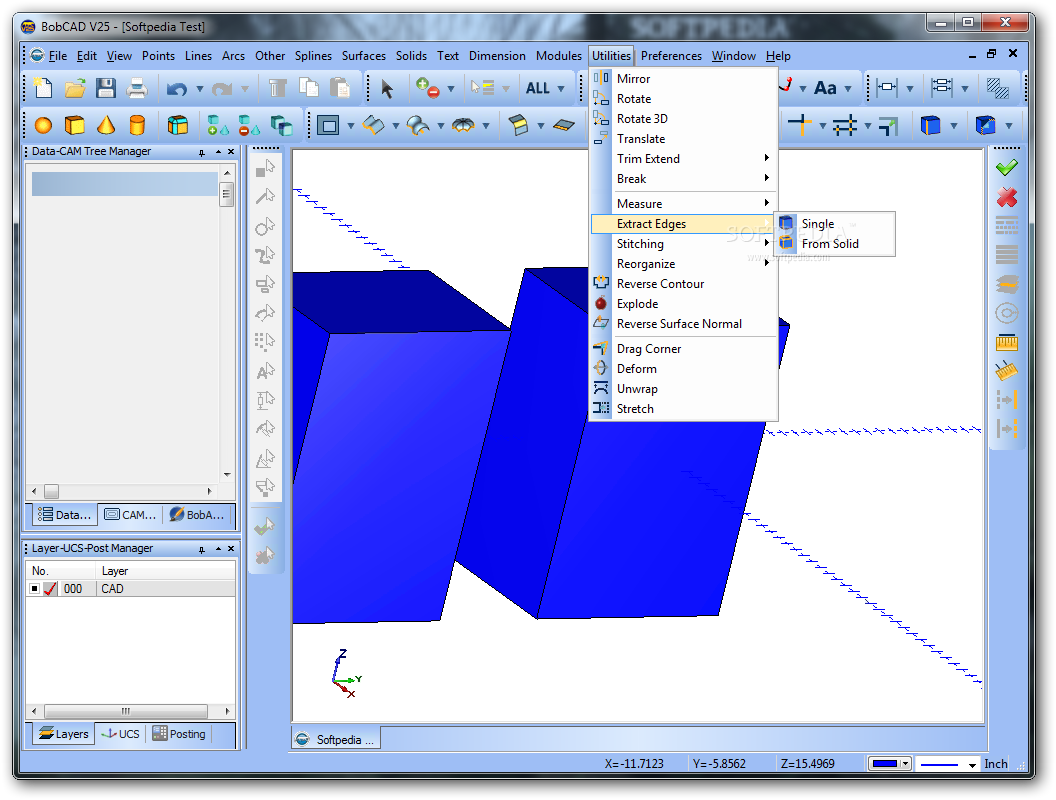Open the color selector dropdown in status bar
1056x800 pixels.
pos(905,764)
